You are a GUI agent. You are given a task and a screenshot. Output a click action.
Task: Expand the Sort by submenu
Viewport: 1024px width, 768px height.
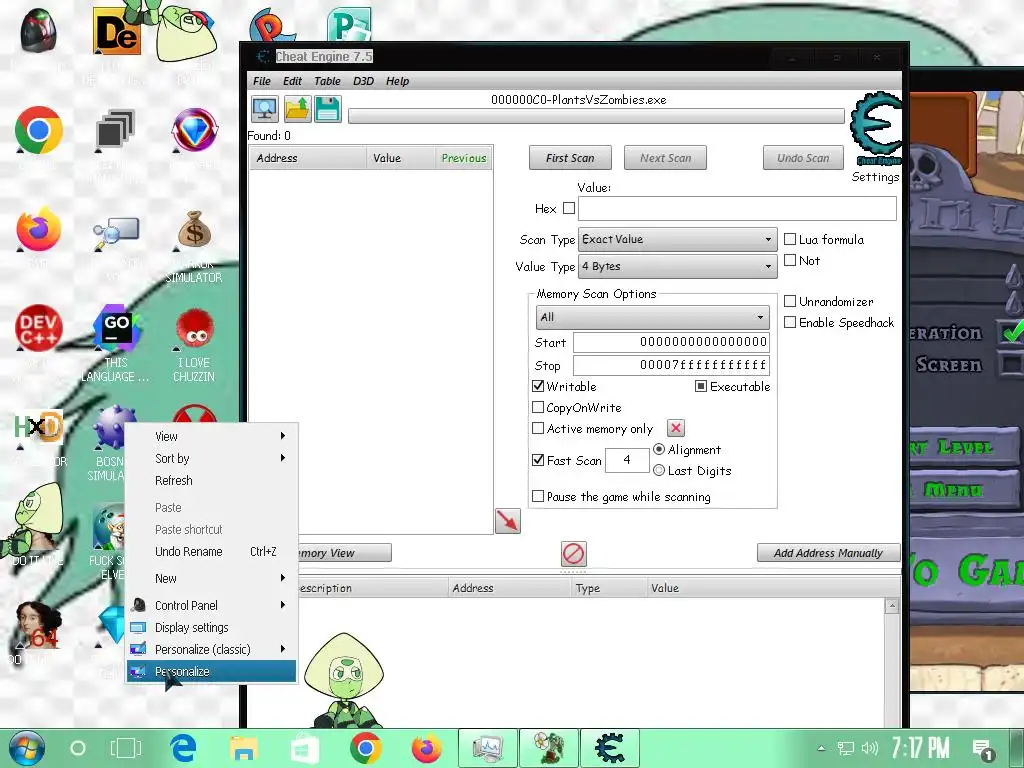click(x=212, y=458)
